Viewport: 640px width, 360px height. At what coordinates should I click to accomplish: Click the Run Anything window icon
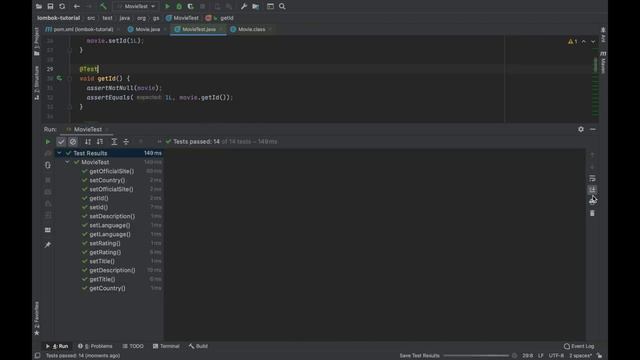point(270,7)
